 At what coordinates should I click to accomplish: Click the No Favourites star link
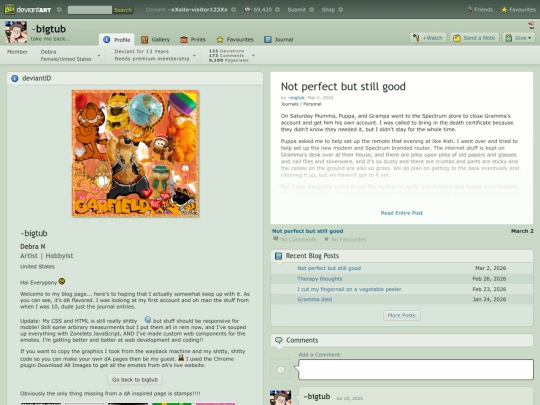[x=345, y=239]
